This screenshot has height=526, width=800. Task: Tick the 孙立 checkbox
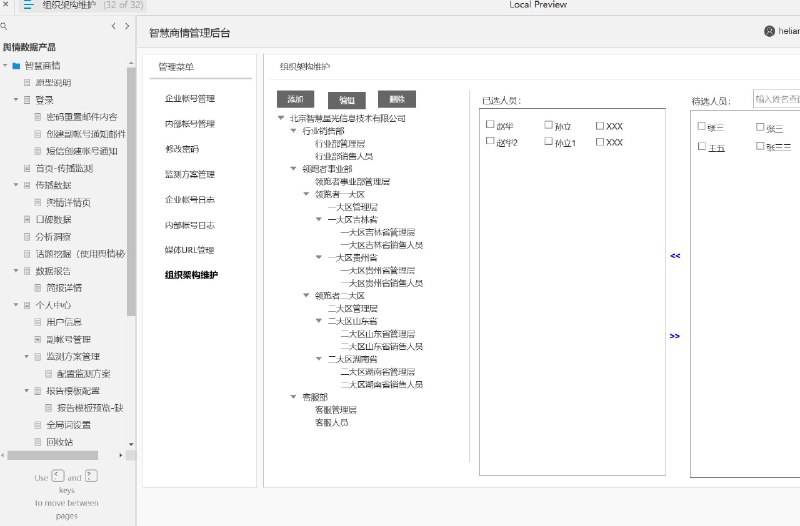point(548,124)
